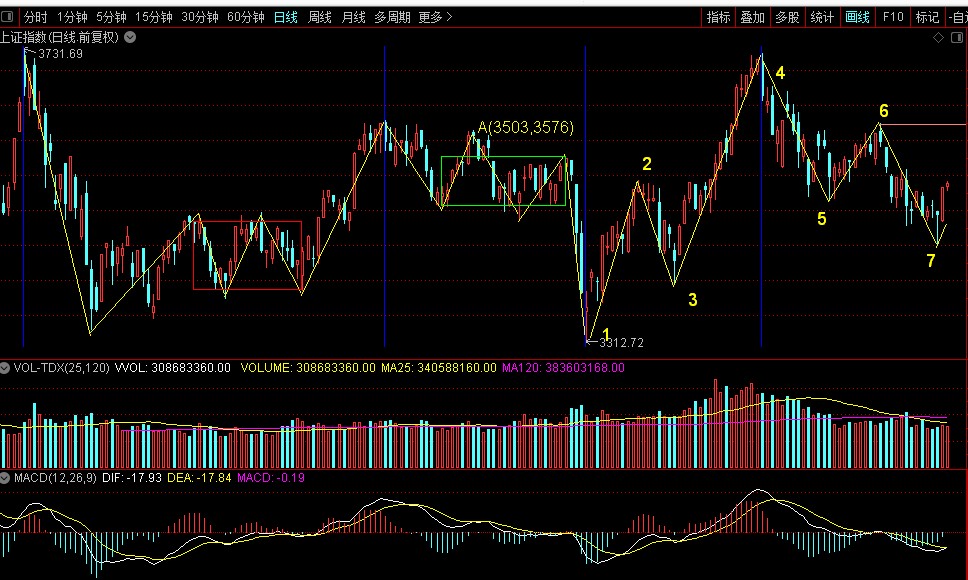Screen dimensions: 968x580
Task: Open the 多周期 multi-period view
Action: [392, 17]
